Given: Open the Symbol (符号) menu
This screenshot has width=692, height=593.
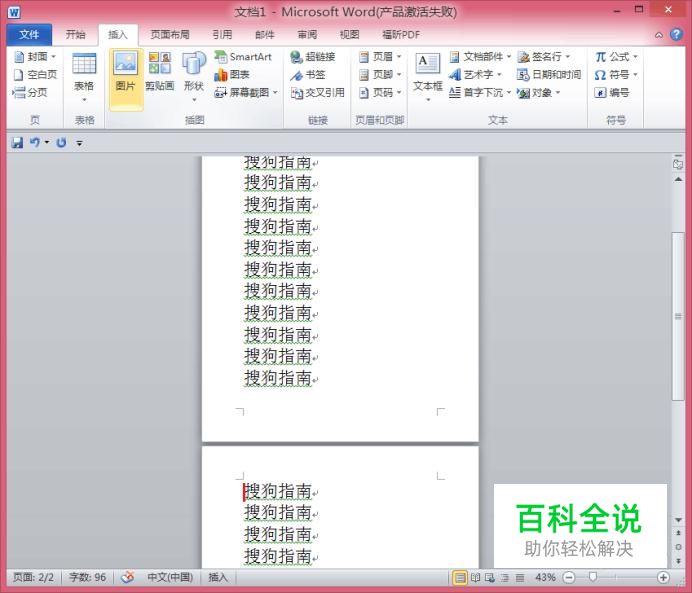Looking at the screenshot, I should tap(616, 75).
